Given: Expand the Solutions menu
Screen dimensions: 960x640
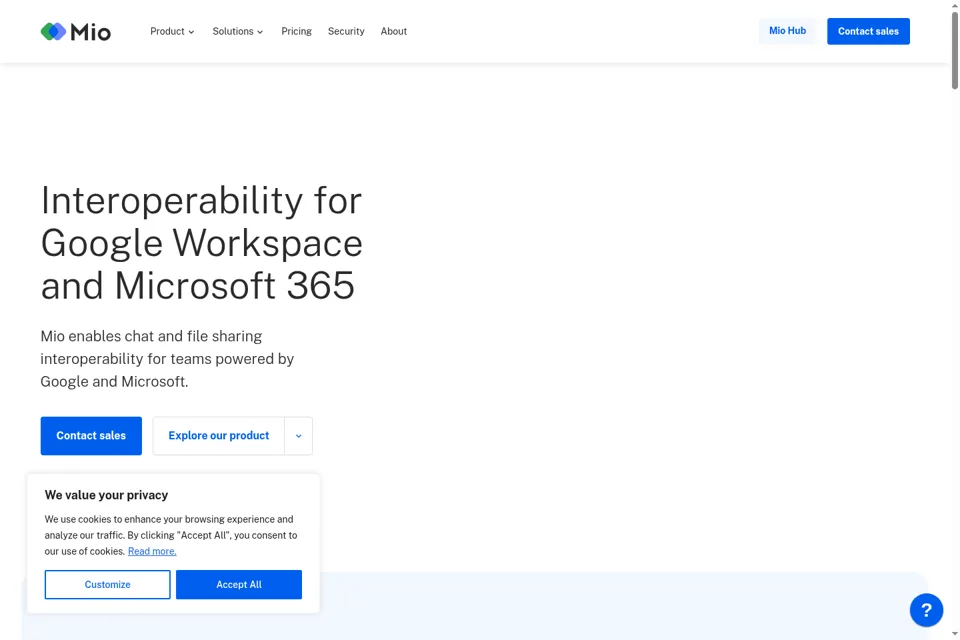Looking at the screenshot, I should (238, 31).
